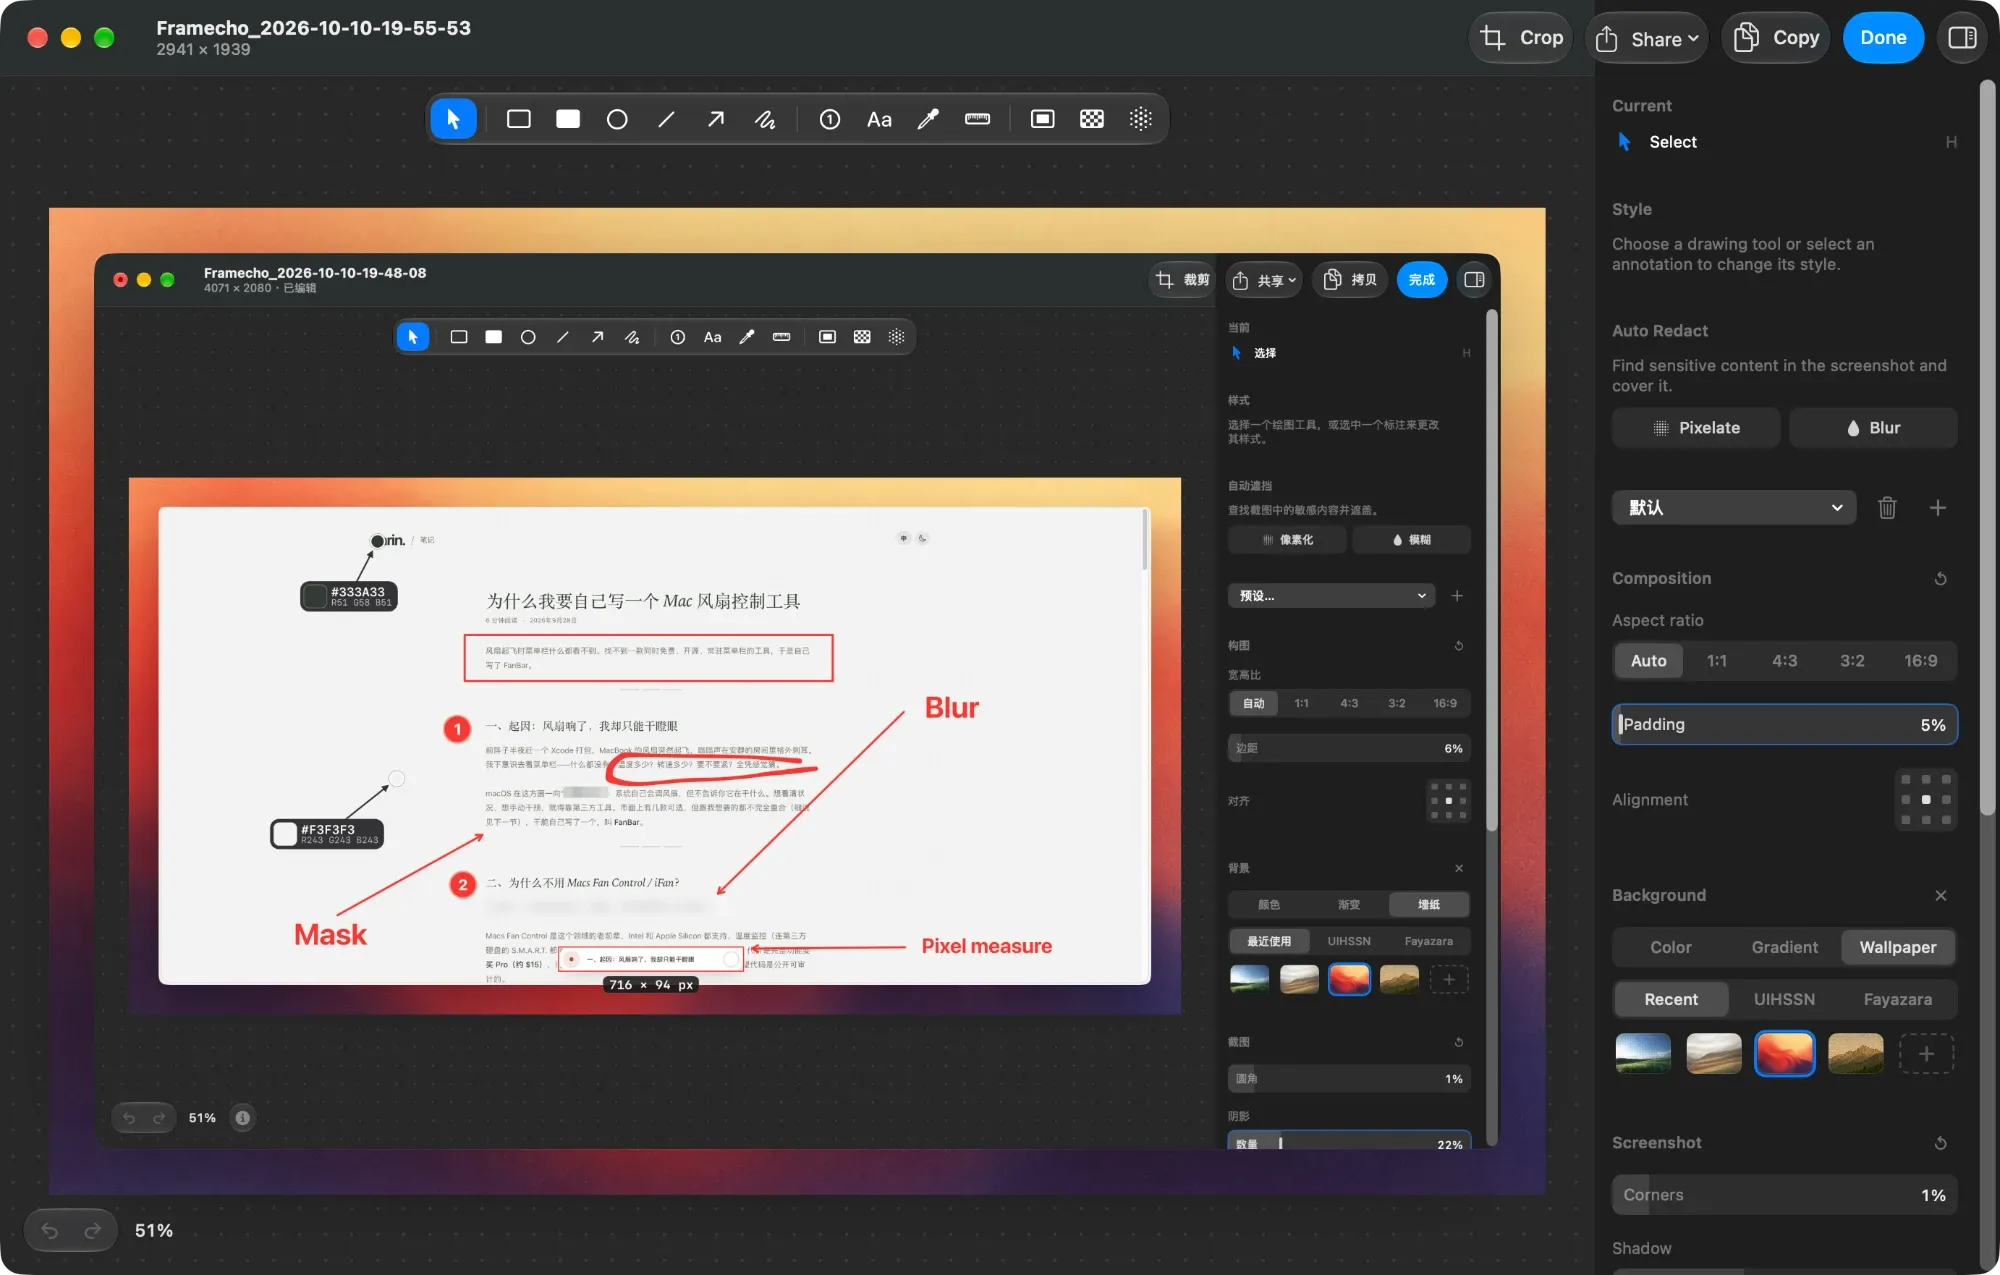Set aspect ratio to 3:2
Screen dimensions: 2000x1275
(x=1852, y=660)
